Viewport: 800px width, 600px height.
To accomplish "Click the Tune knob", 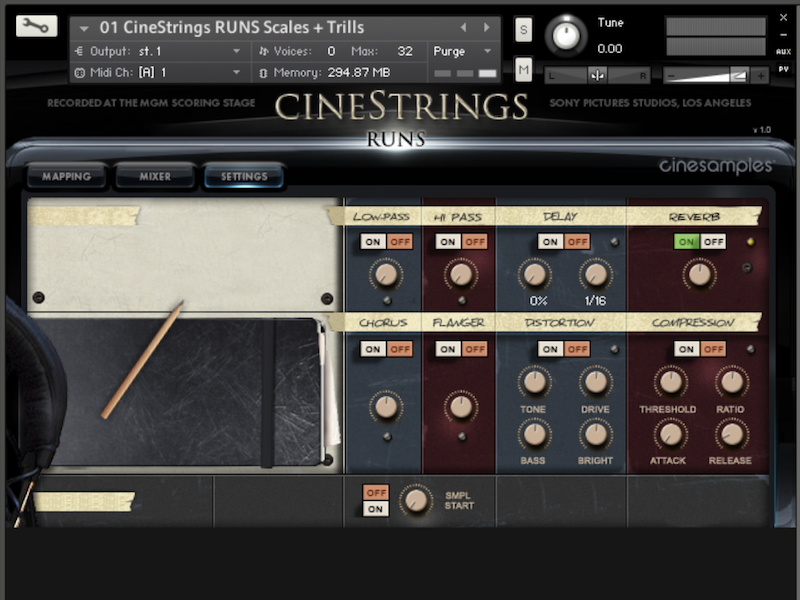I will (x=566, y=36).
